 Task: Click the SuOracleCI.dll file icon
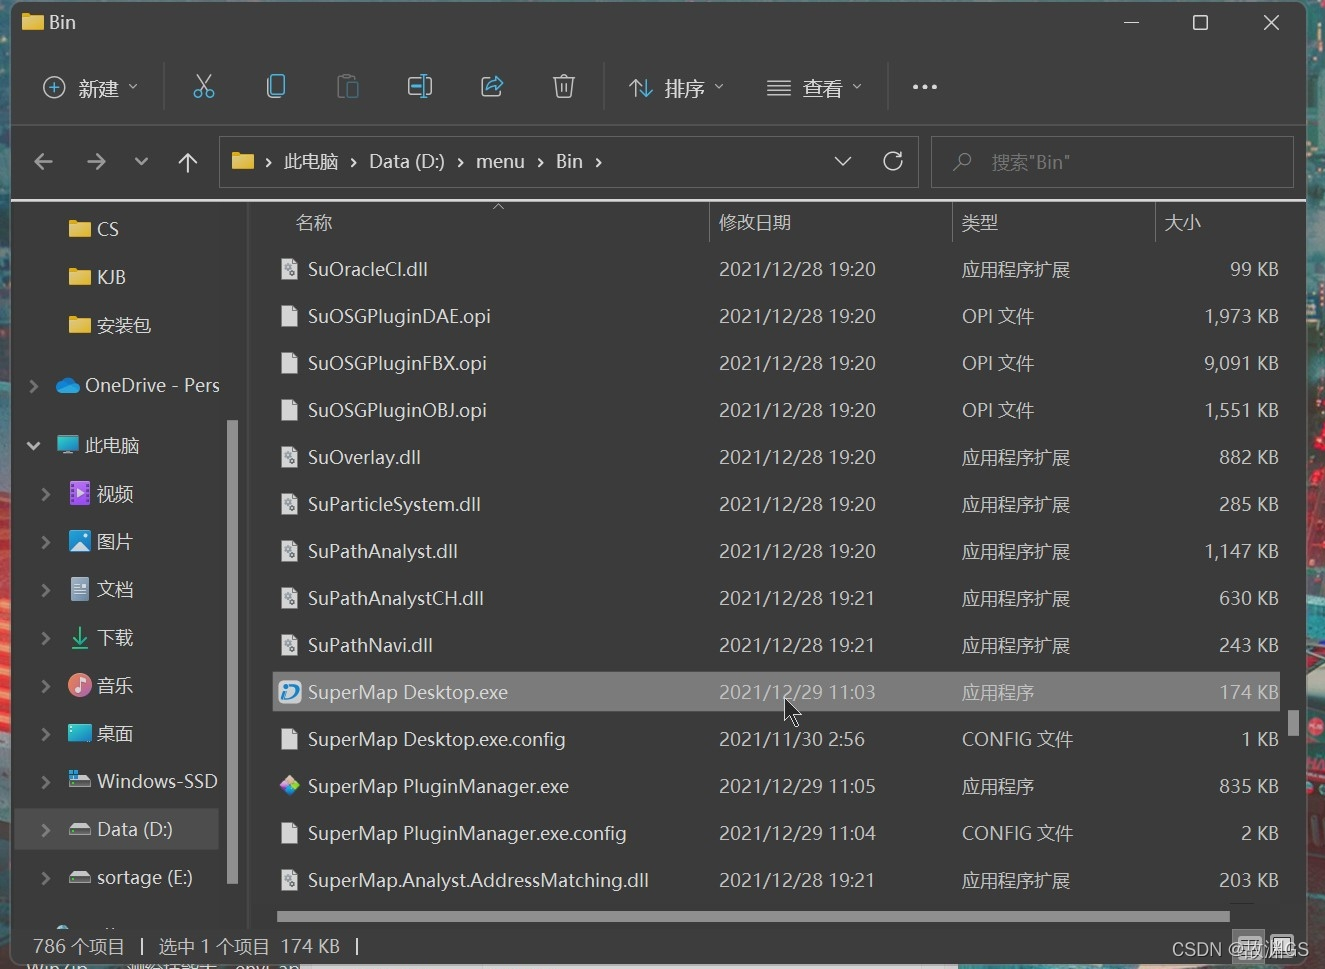click(290, 269)
